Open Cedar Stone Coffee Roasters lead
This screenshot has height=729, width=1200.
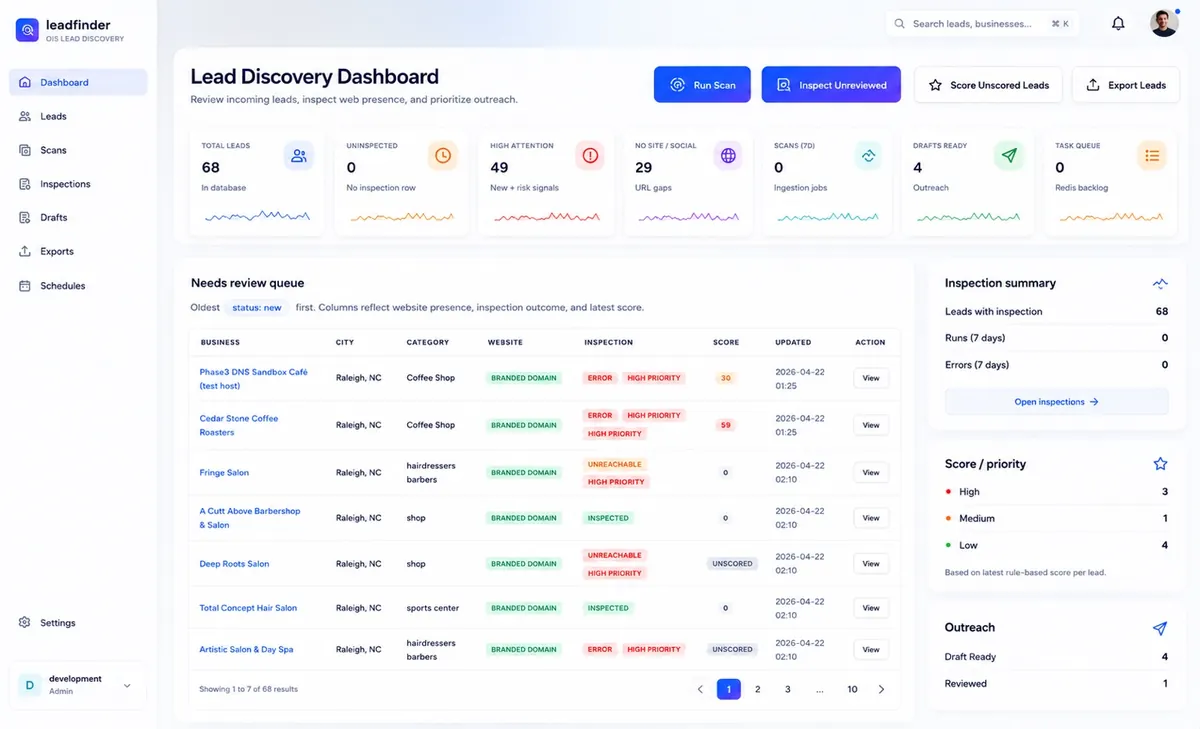pyautogui.click(x=239, y=425)
